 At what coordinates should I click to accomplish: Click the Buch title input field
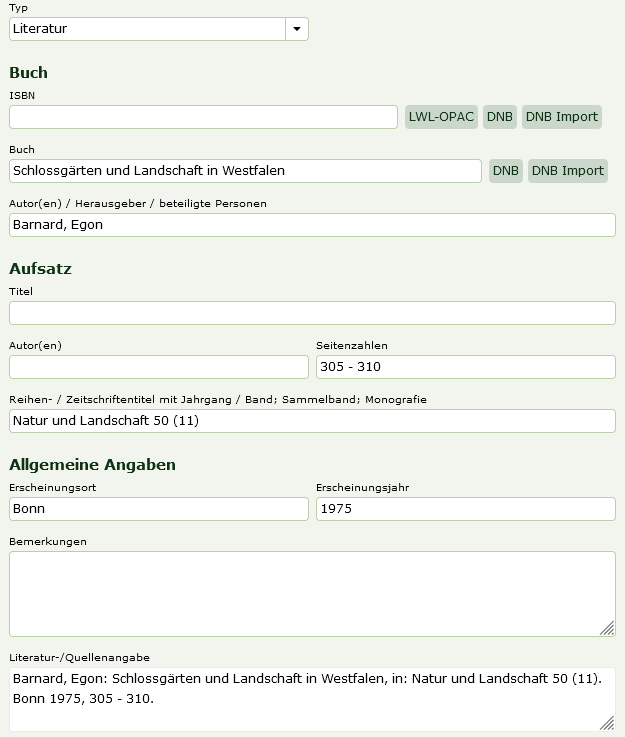pos(245,171)
